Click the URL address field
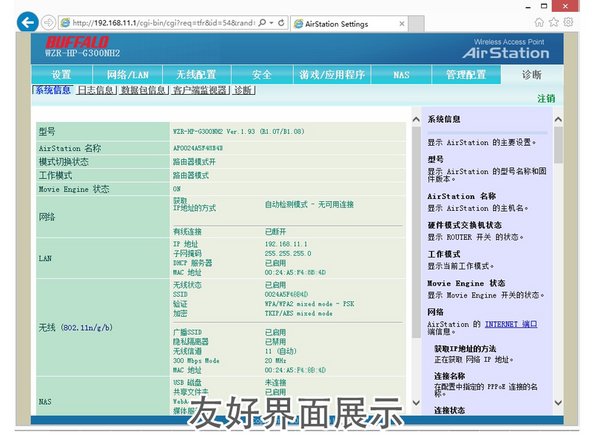The width and height of the screenshot is (592, 444). pyautogui.click(x=163, y=23)
